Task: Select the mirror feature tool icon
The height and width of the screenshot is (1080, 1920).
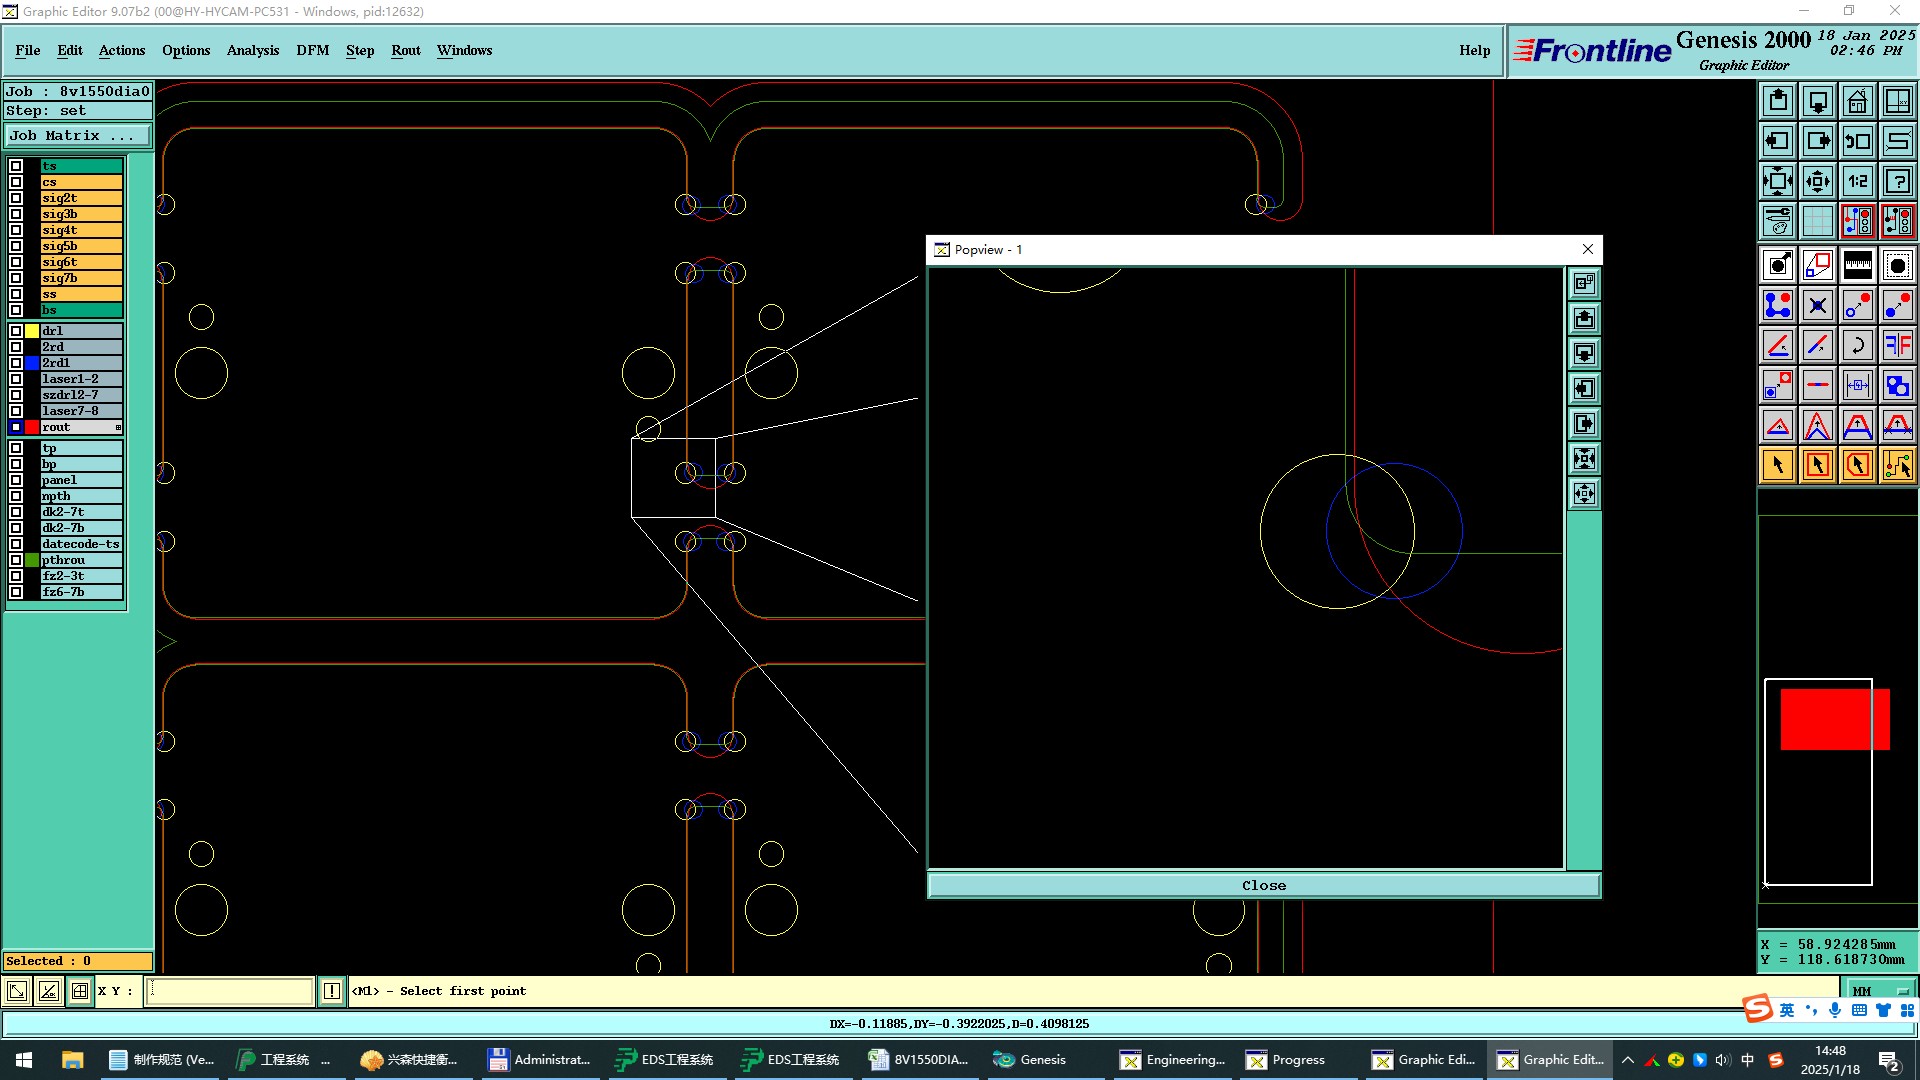Action: coord(1897,345)
